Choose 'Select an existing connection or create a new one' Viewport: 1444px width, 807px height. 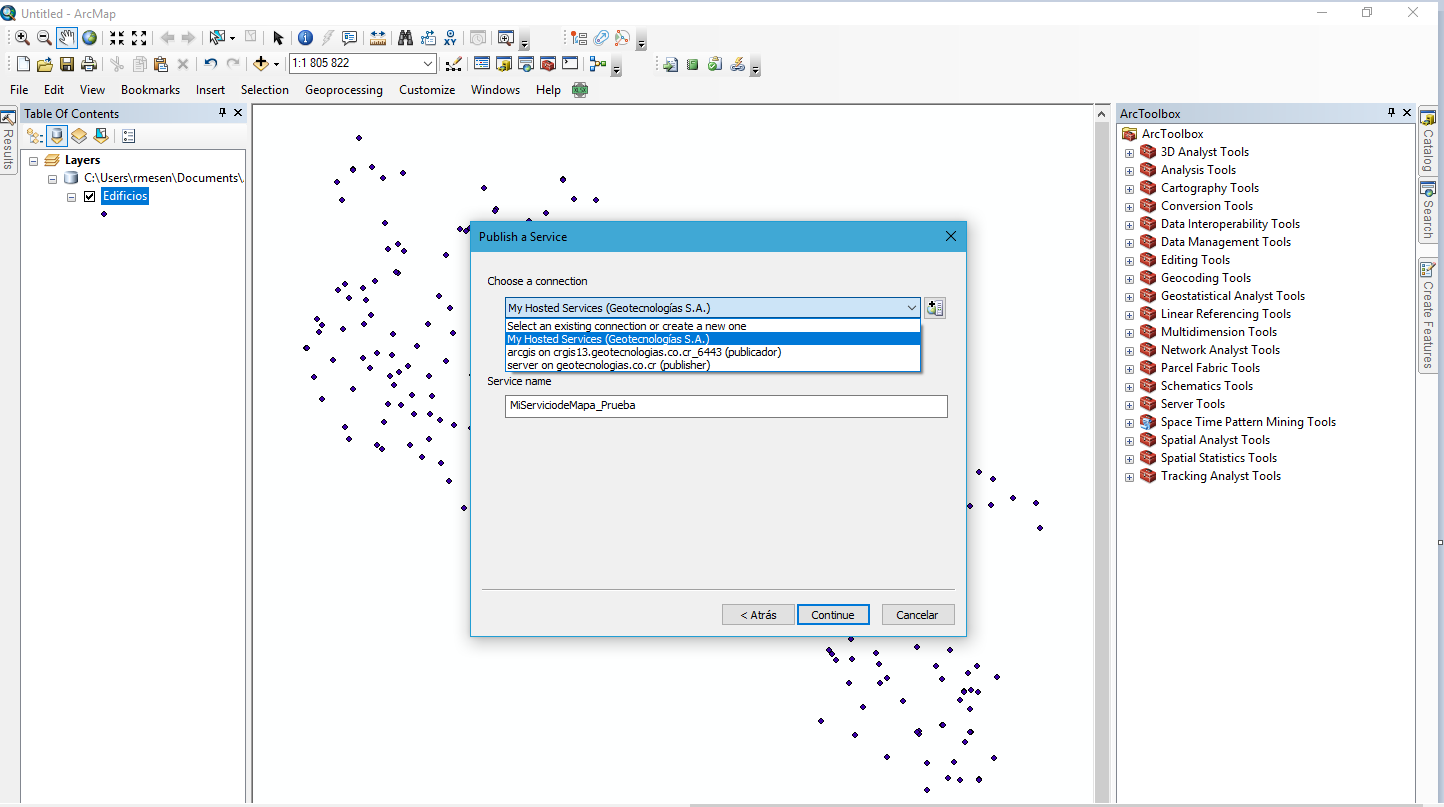point(712,326)
